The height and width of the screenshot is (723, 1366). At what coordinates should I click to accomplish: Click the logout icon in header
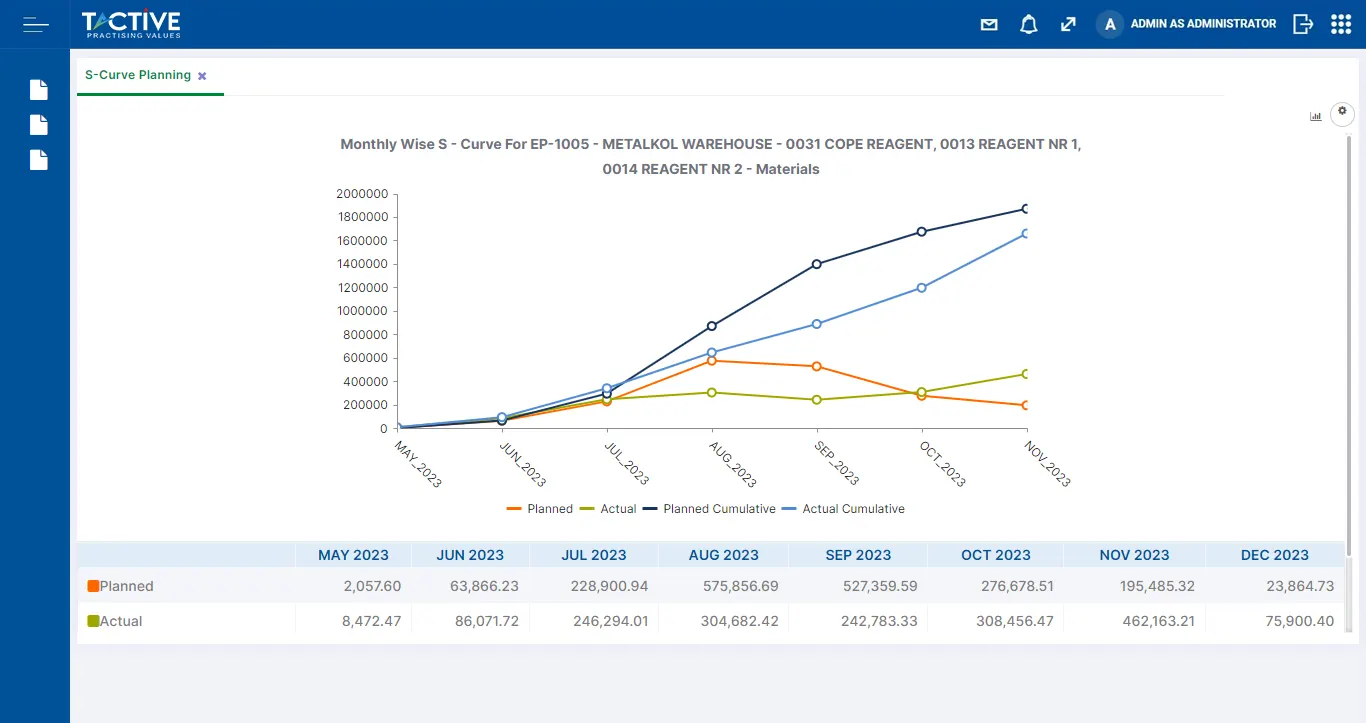pyautogui.click(x=1302, y=24)
